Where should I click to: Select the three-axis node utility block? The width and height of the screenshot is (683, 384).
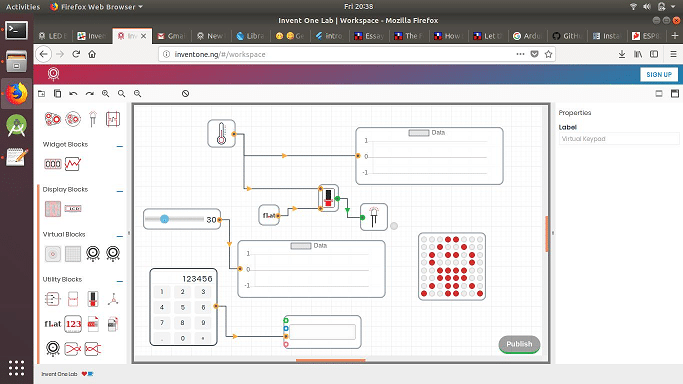coord(113,299)
